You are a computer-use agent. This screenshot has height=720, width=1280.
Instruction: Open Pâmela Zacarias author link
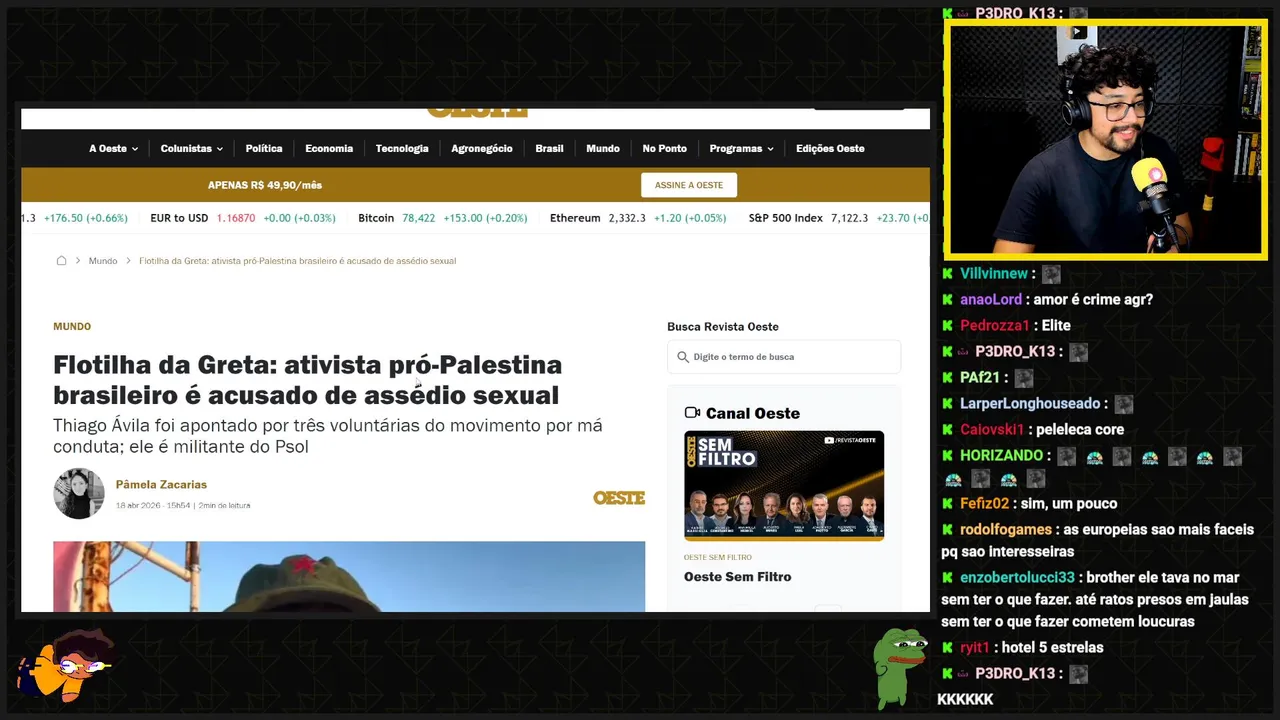[161, 484]
